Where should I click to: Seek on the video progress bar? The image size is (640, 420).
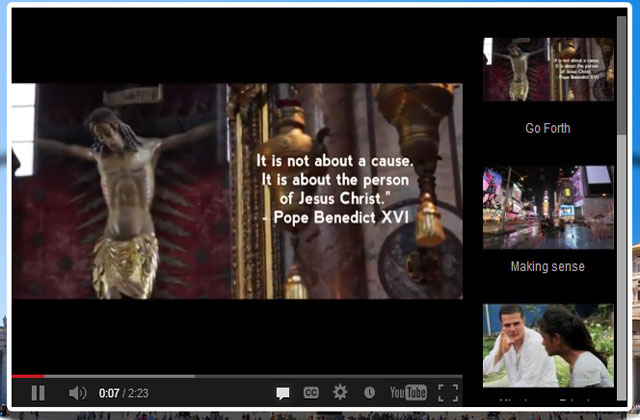click(237, 376)
